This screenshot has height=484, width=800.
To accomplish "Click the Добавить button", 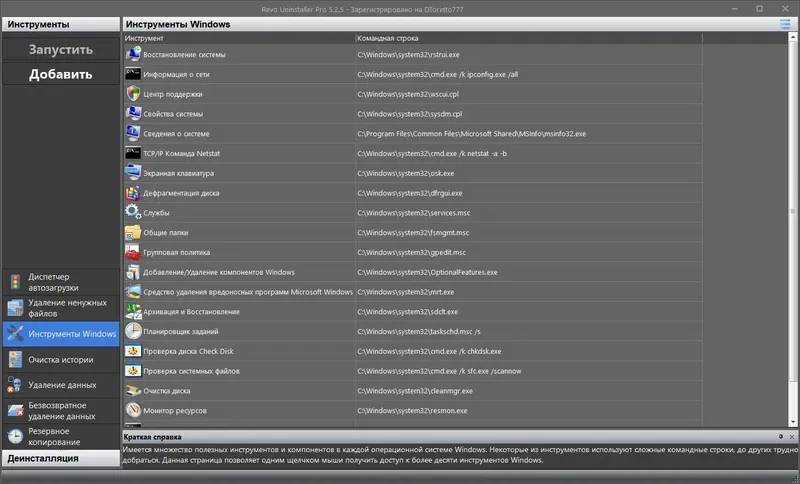I will [61, 74].
